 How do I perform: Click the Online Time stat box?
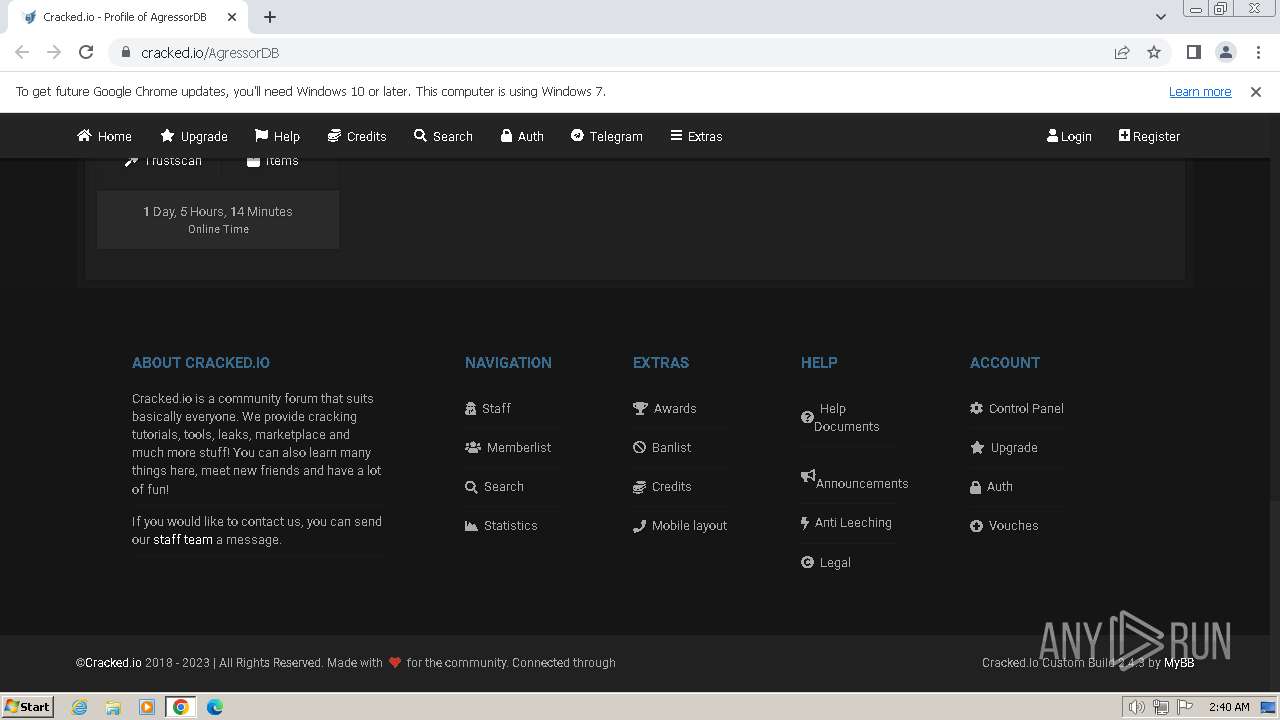[x=218, y=219]
